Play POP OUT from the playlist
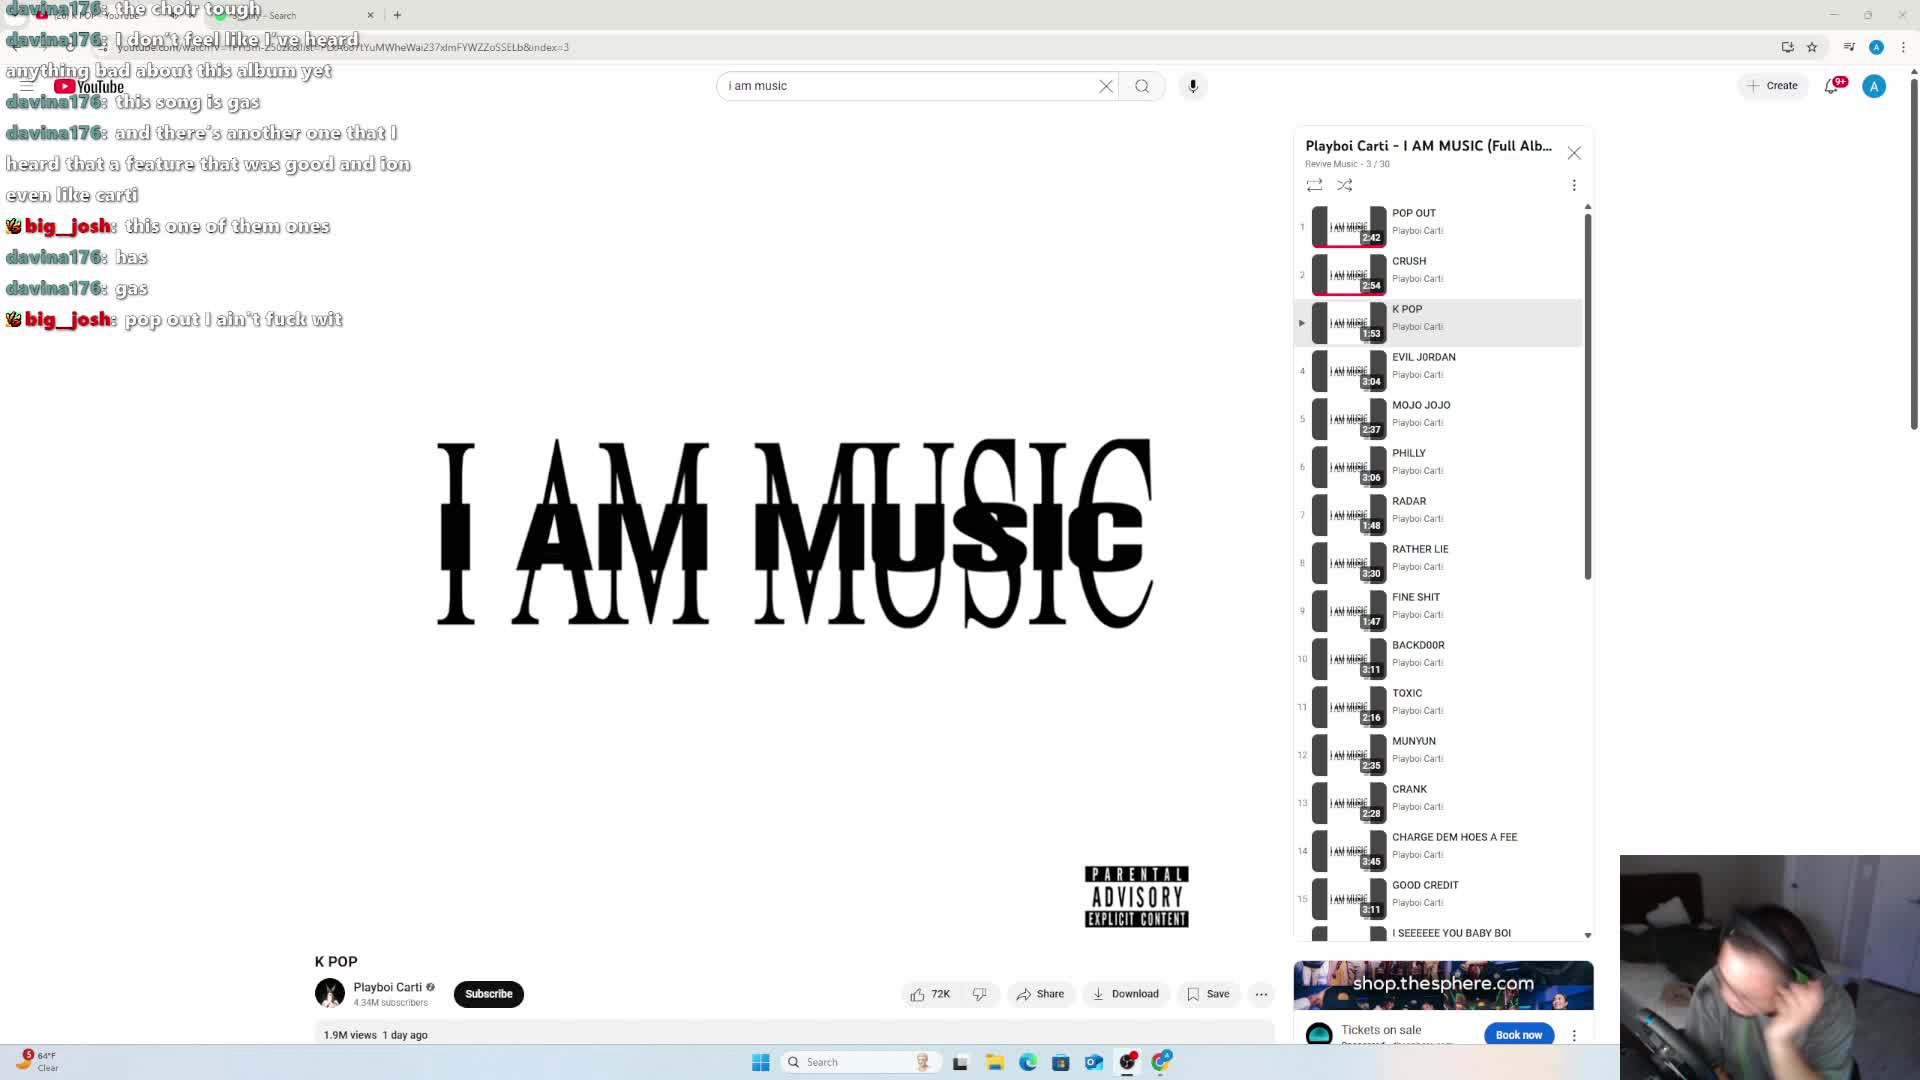The width and height of the screenshot is (1920, 1080). tap(1439, 227)
